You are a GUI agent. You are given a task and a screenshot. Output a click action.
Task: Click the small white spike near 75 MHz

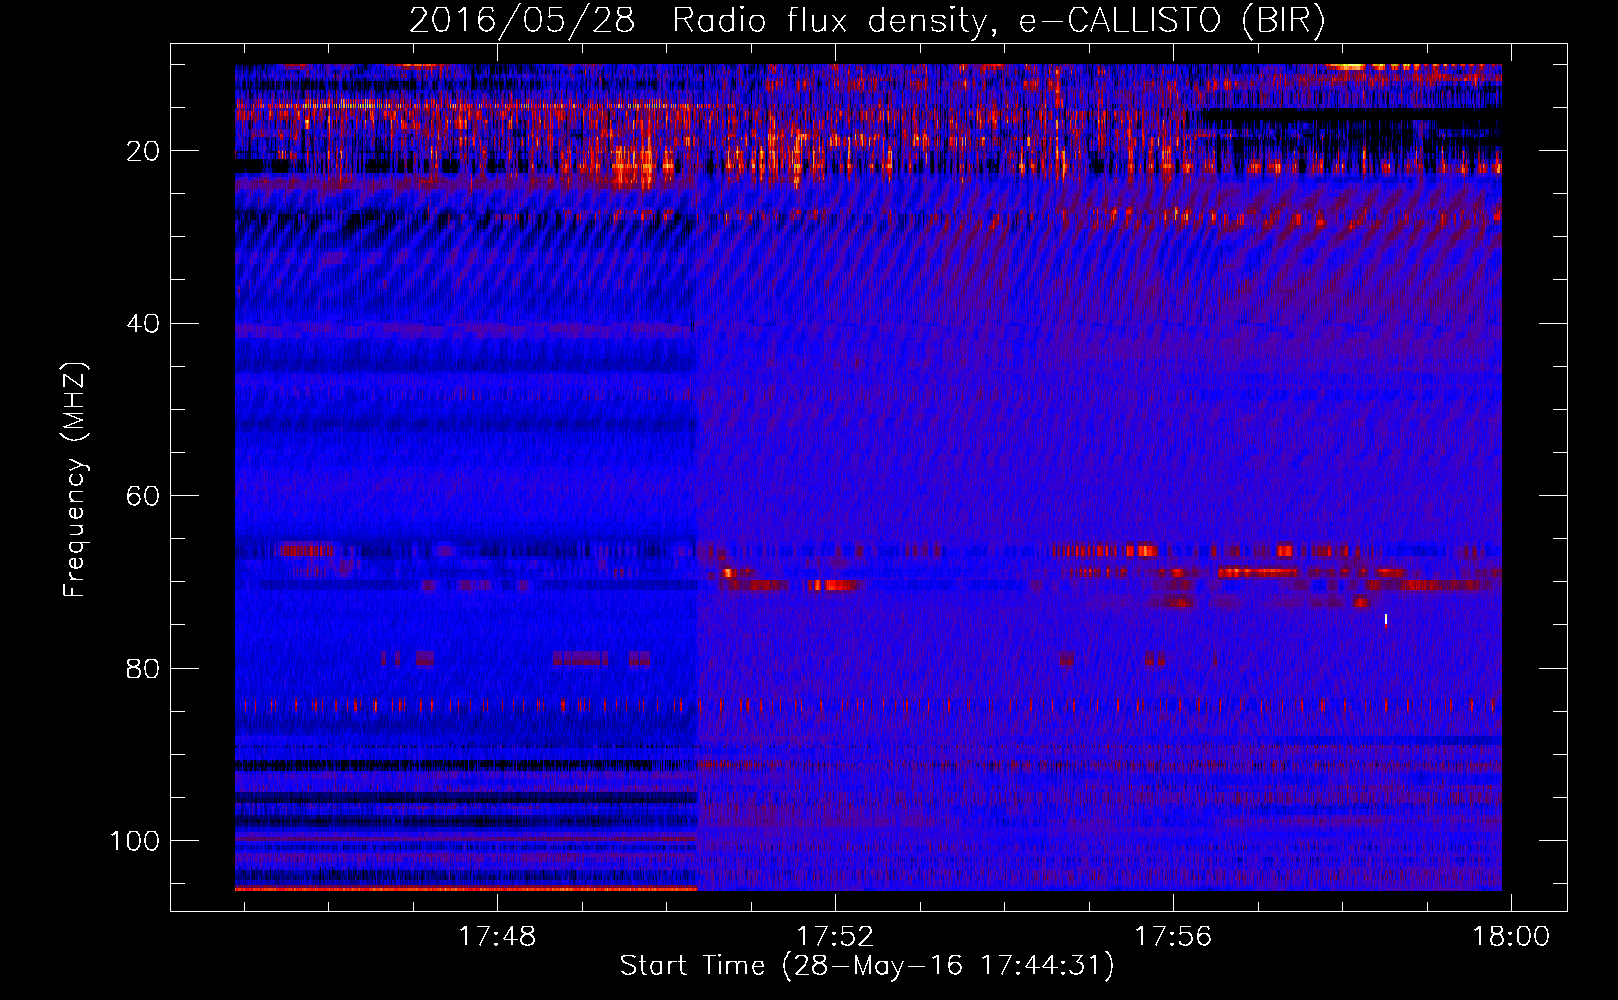(1385, 619)
